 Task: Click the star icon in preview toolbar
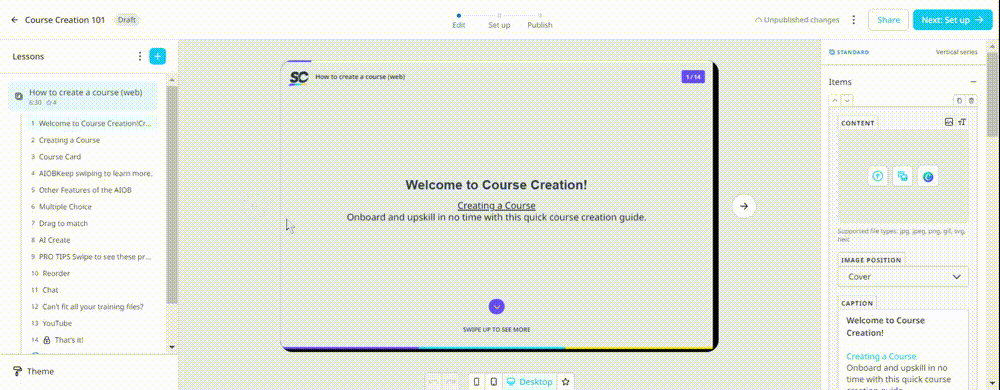click(x=565, y=382)
